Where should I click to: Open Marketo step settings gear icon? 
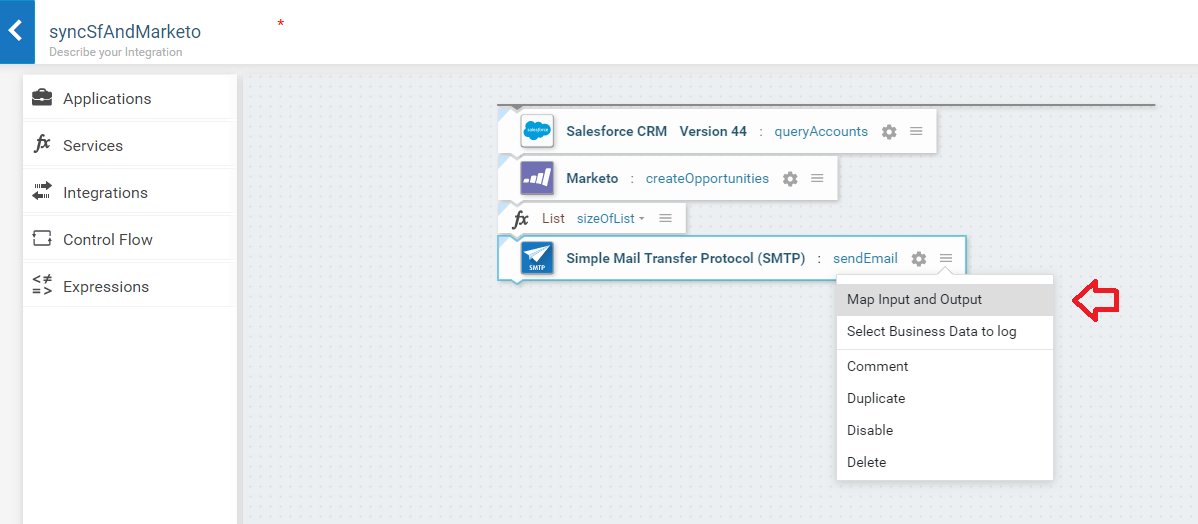click(791, 179)
